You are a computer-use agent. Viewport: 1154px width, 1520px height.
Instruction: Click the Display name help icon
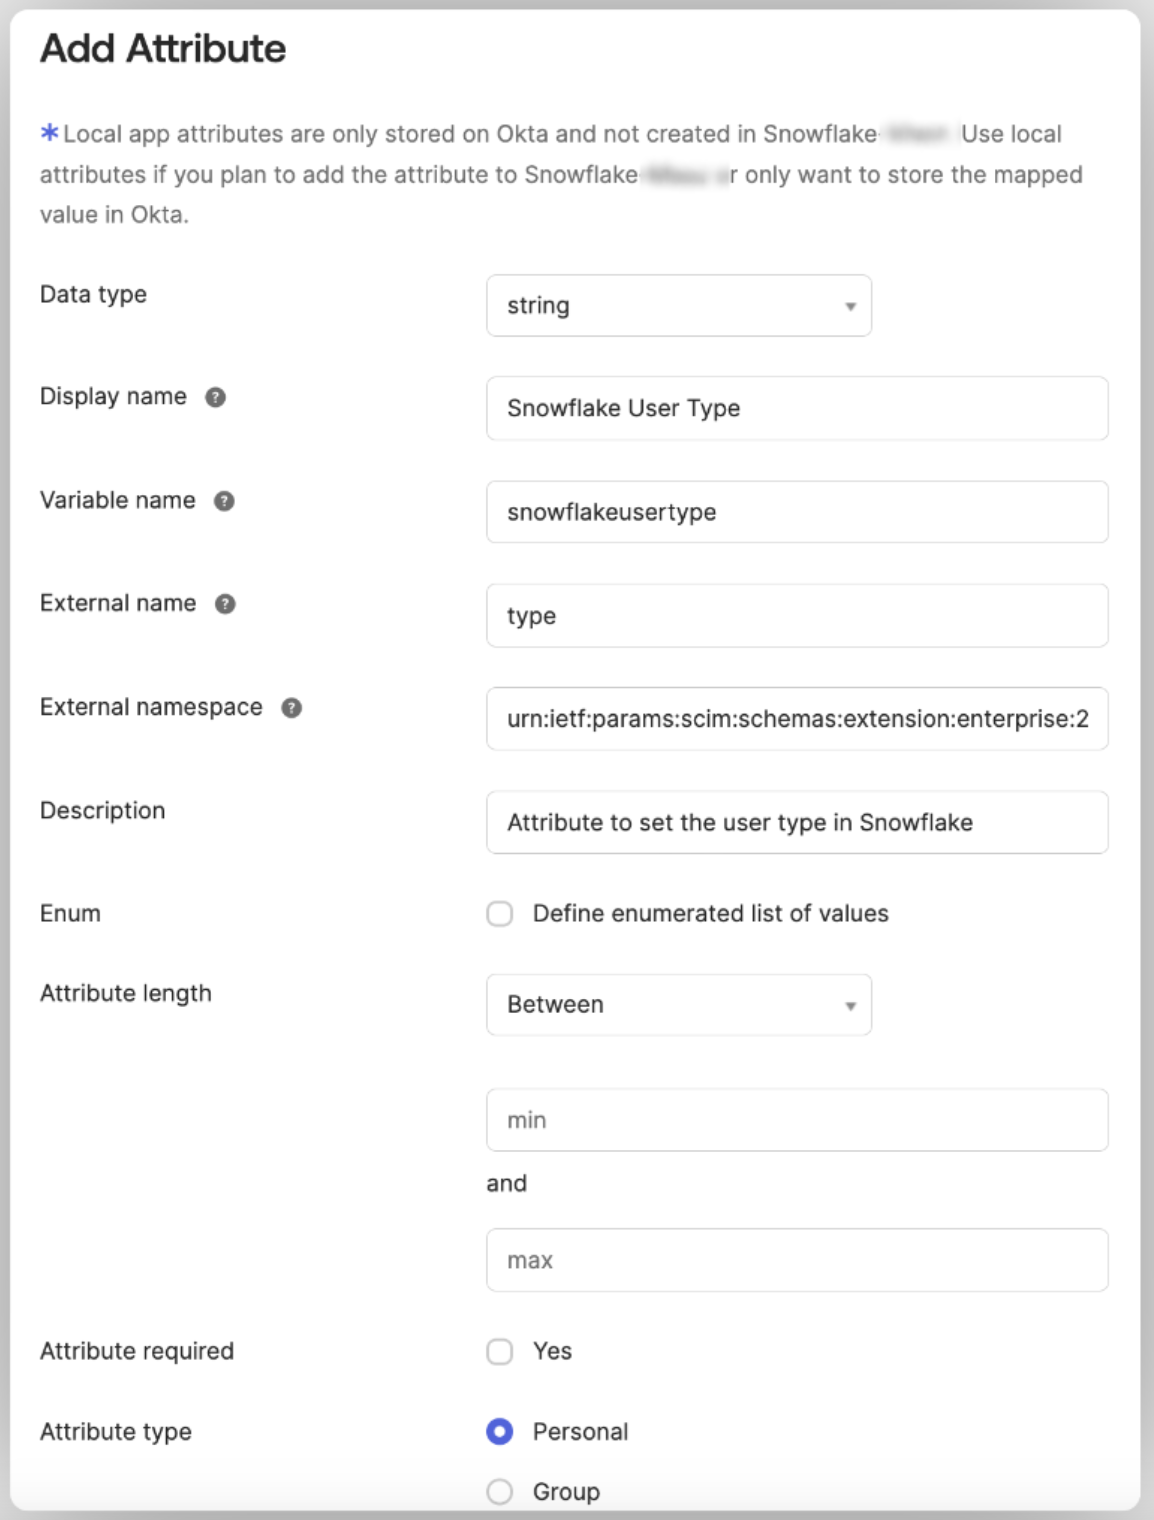pyautogui.click(x=215, y=397)
